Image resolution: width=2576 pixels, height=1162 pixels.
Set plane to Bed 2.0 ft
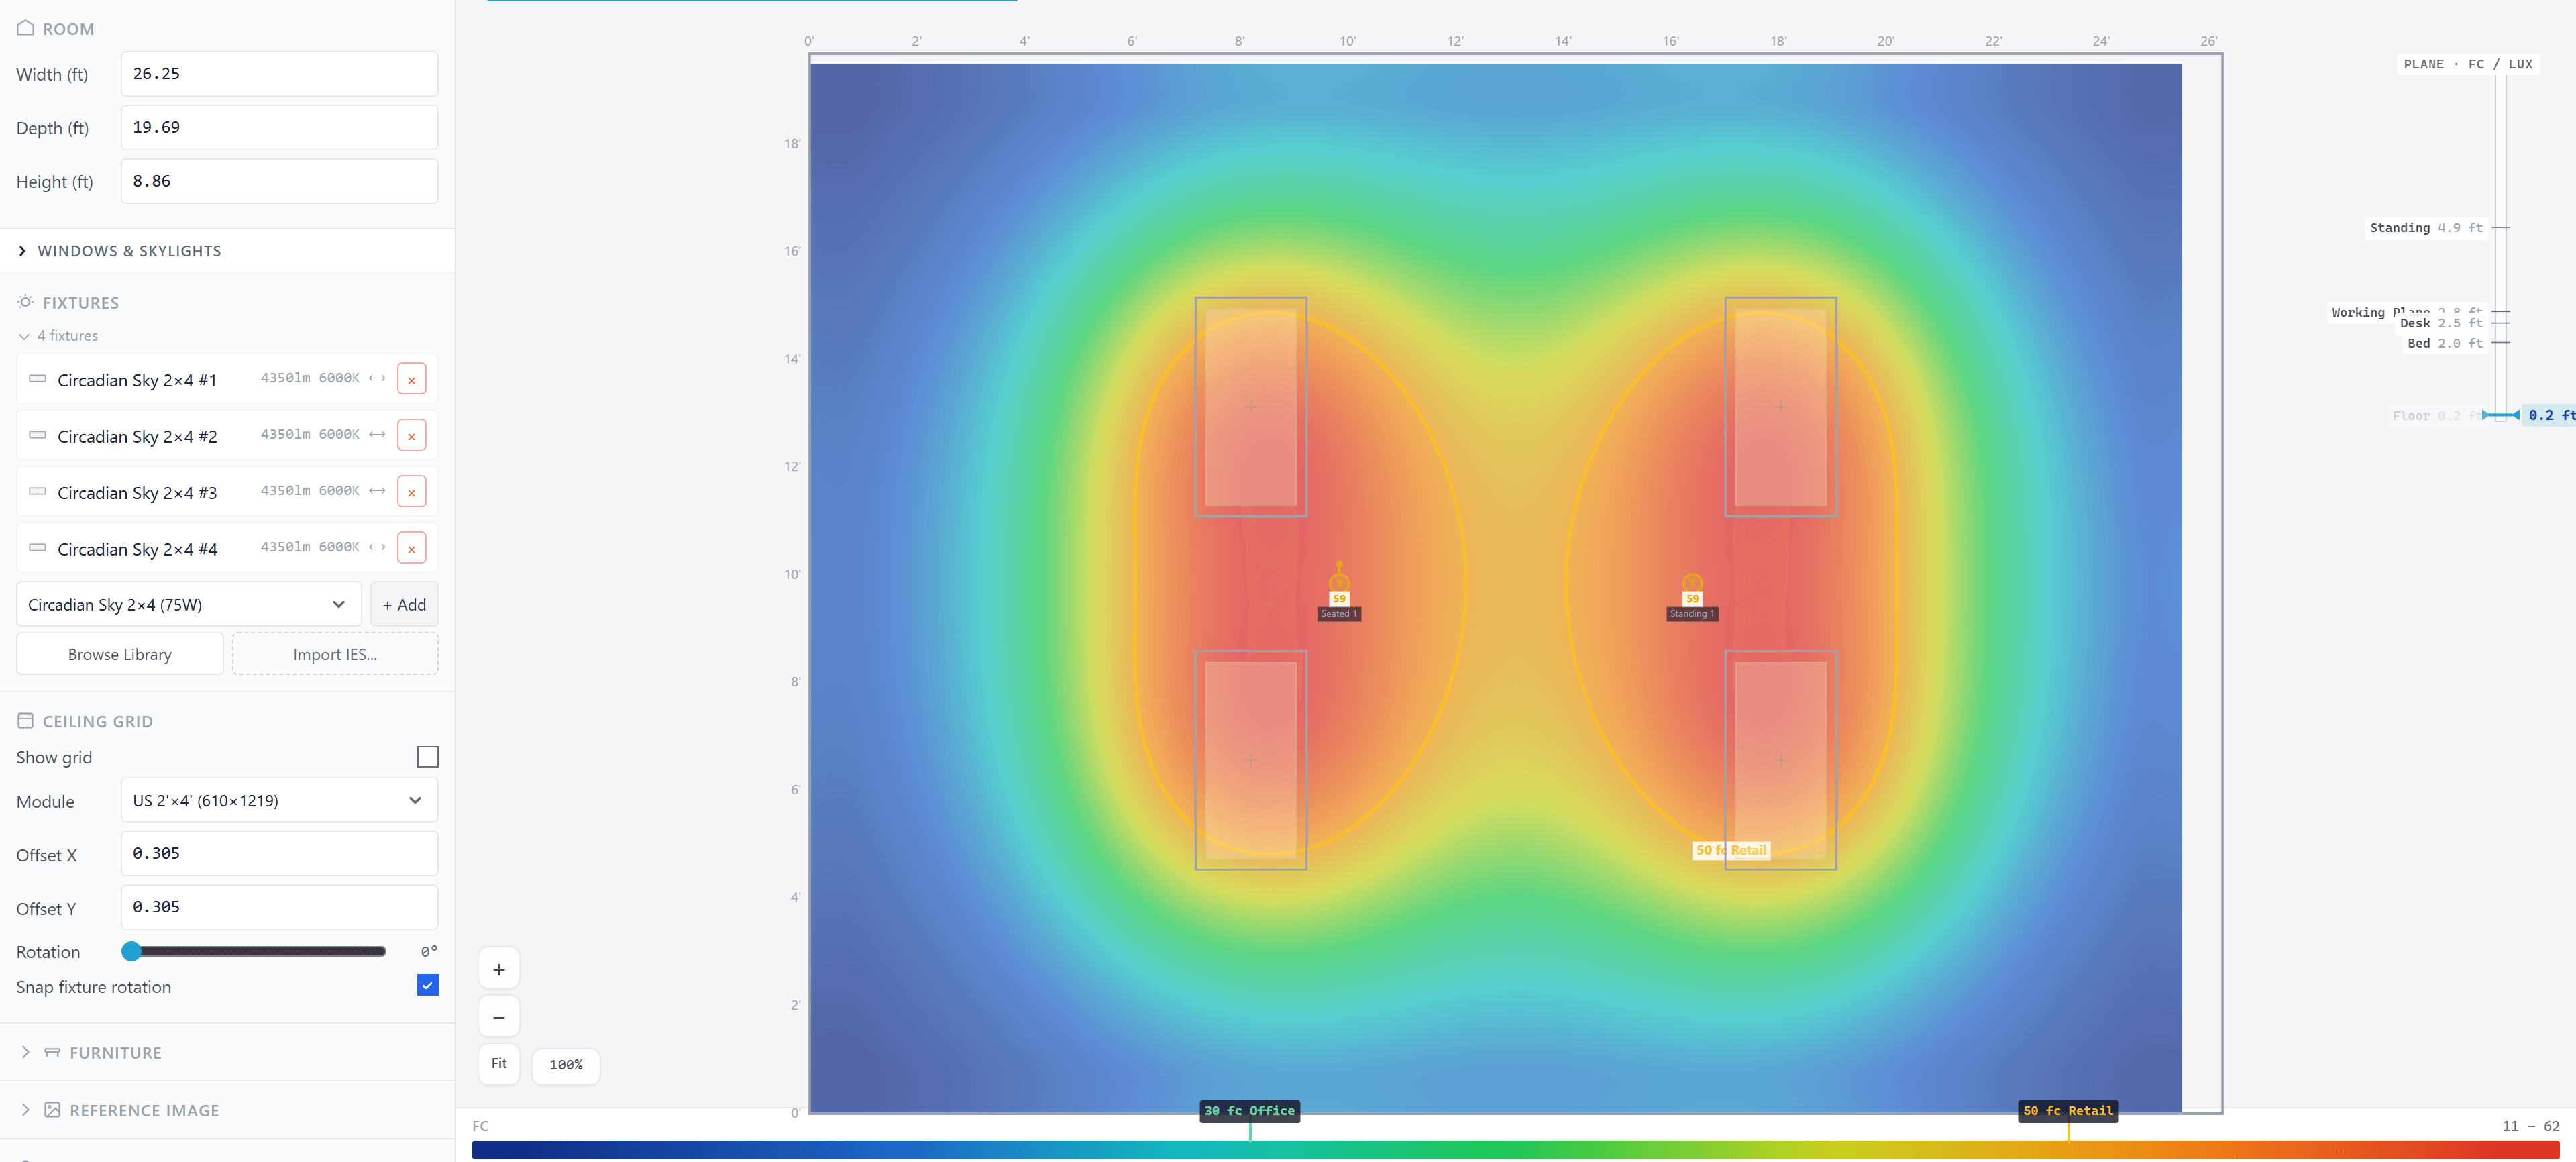(x=2445, y=343)
